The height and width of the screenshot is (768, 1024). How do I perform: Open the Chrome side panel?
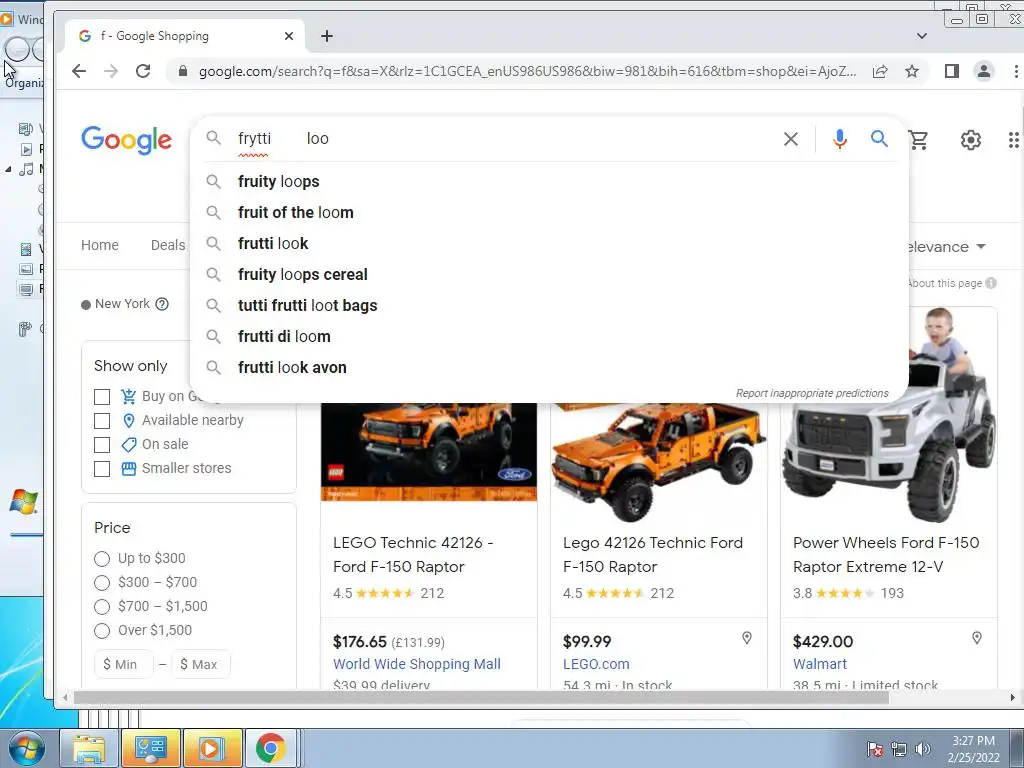pyautogui.click(x=952, y=71)
